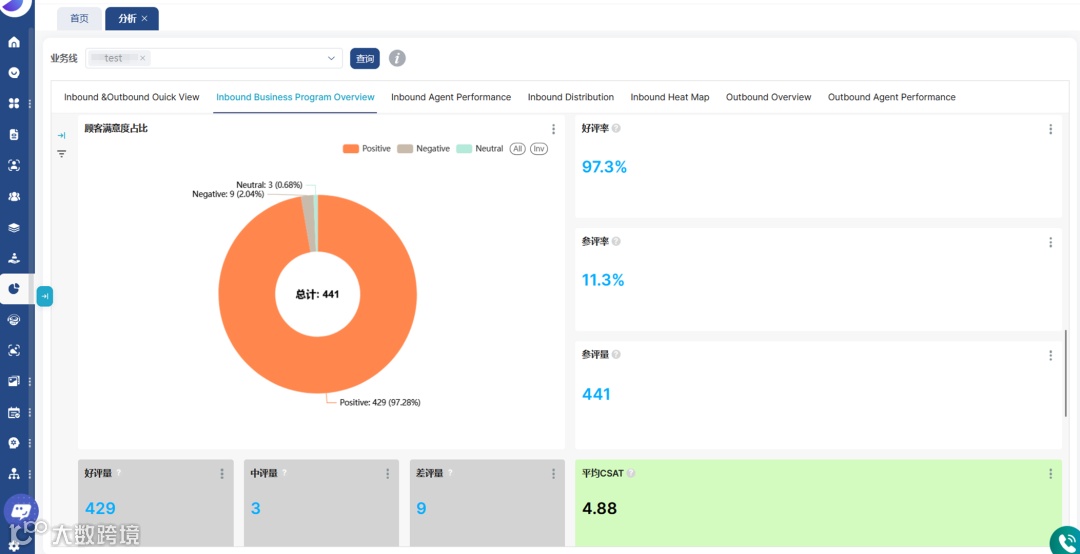Click the dashboard vertical scrollbar
The image size is (1080, 554).
[1066, 373]
